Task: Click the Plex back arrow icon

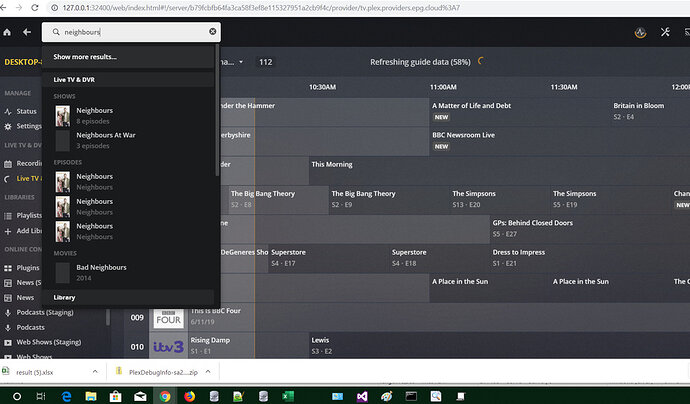Action: tap(27, 32)
